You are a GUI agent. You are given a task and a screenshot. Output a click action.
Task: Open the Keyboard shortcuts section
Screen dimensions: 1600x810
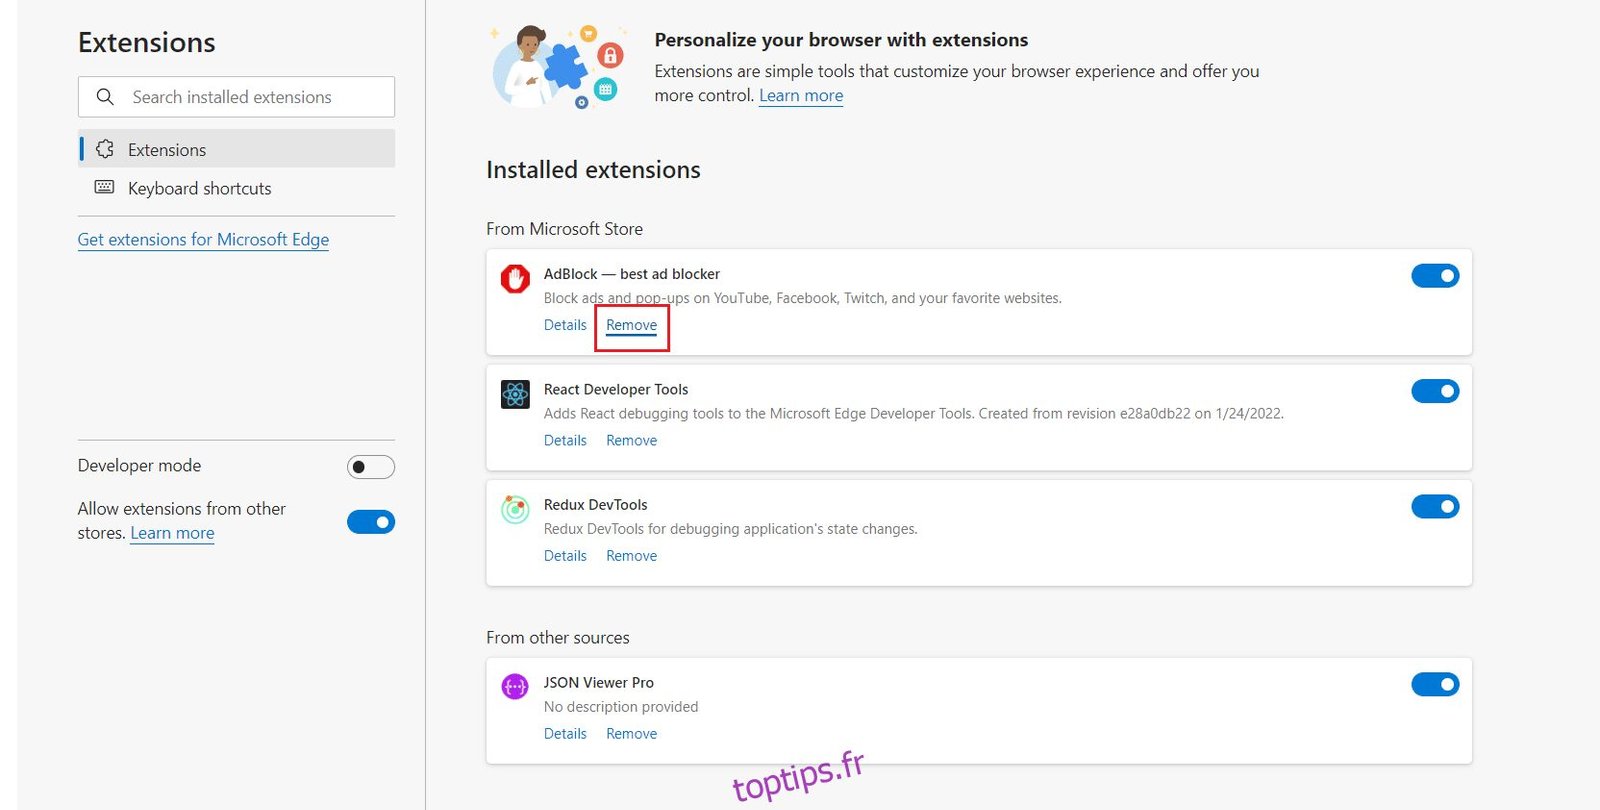[x=199, y=188]
